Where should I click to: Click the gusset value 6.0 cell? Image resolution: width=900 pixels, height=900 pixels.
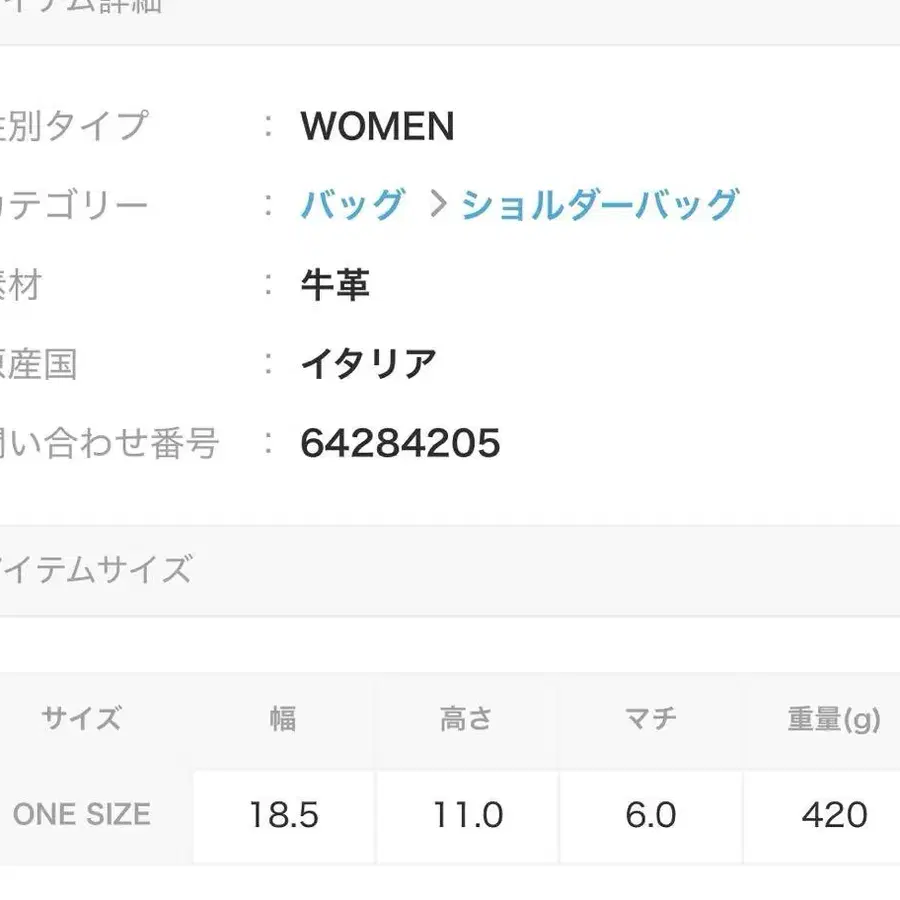pyautogui.click(x=651, y=815)
